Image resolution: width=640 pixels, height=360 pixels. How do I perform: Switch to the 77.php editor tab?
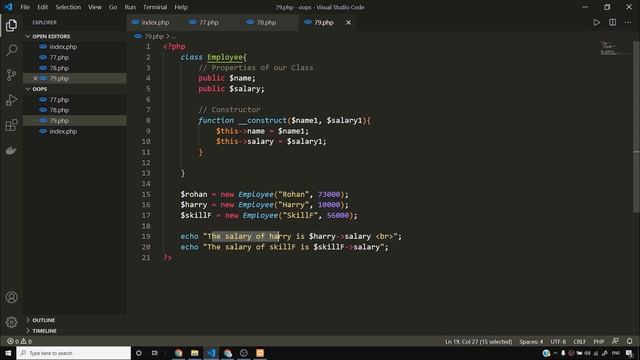tap(209, 22)
